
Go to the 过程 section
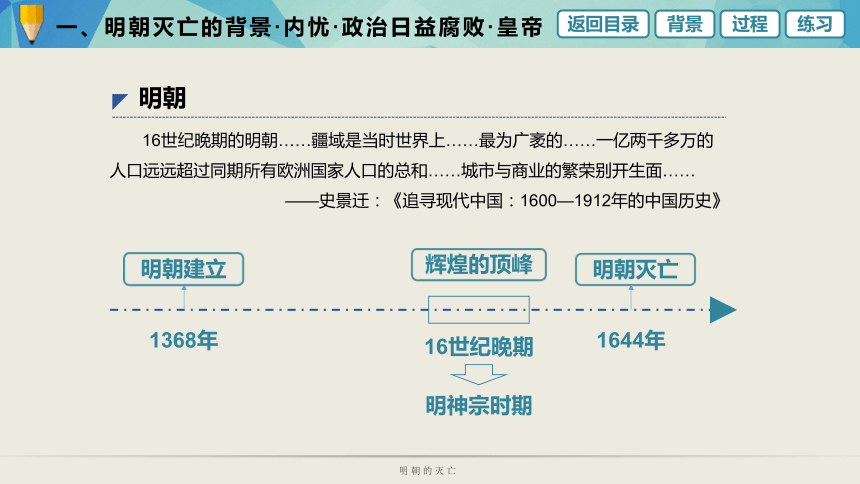pos(750,24)
